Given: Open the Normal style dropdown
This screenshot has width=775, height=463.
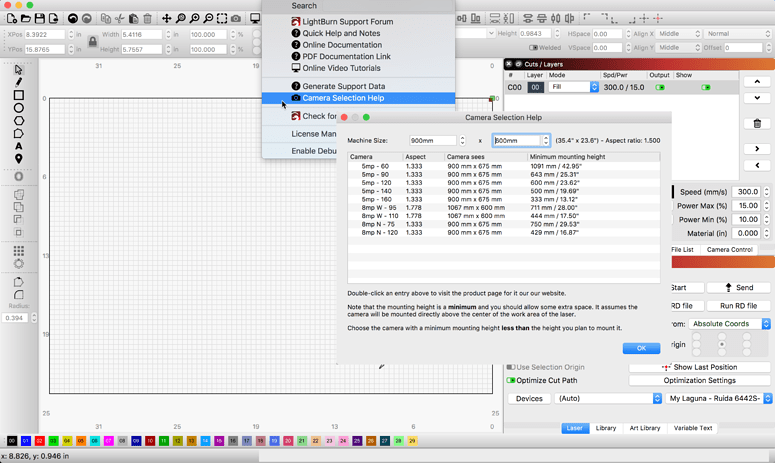Looking at the screenshot, I should tap(738, 34).
